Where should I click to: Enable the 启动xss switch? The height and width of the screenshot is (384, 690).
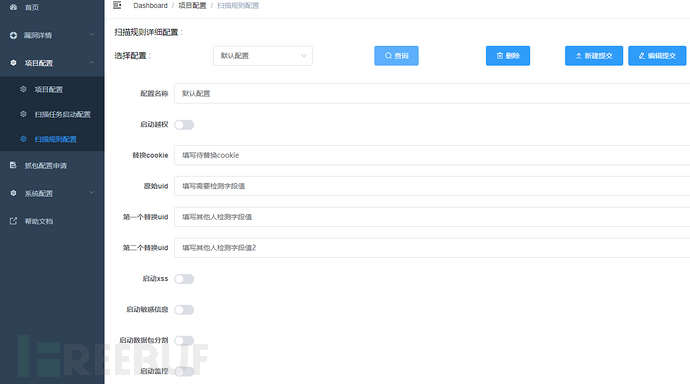tap(184, 279)
